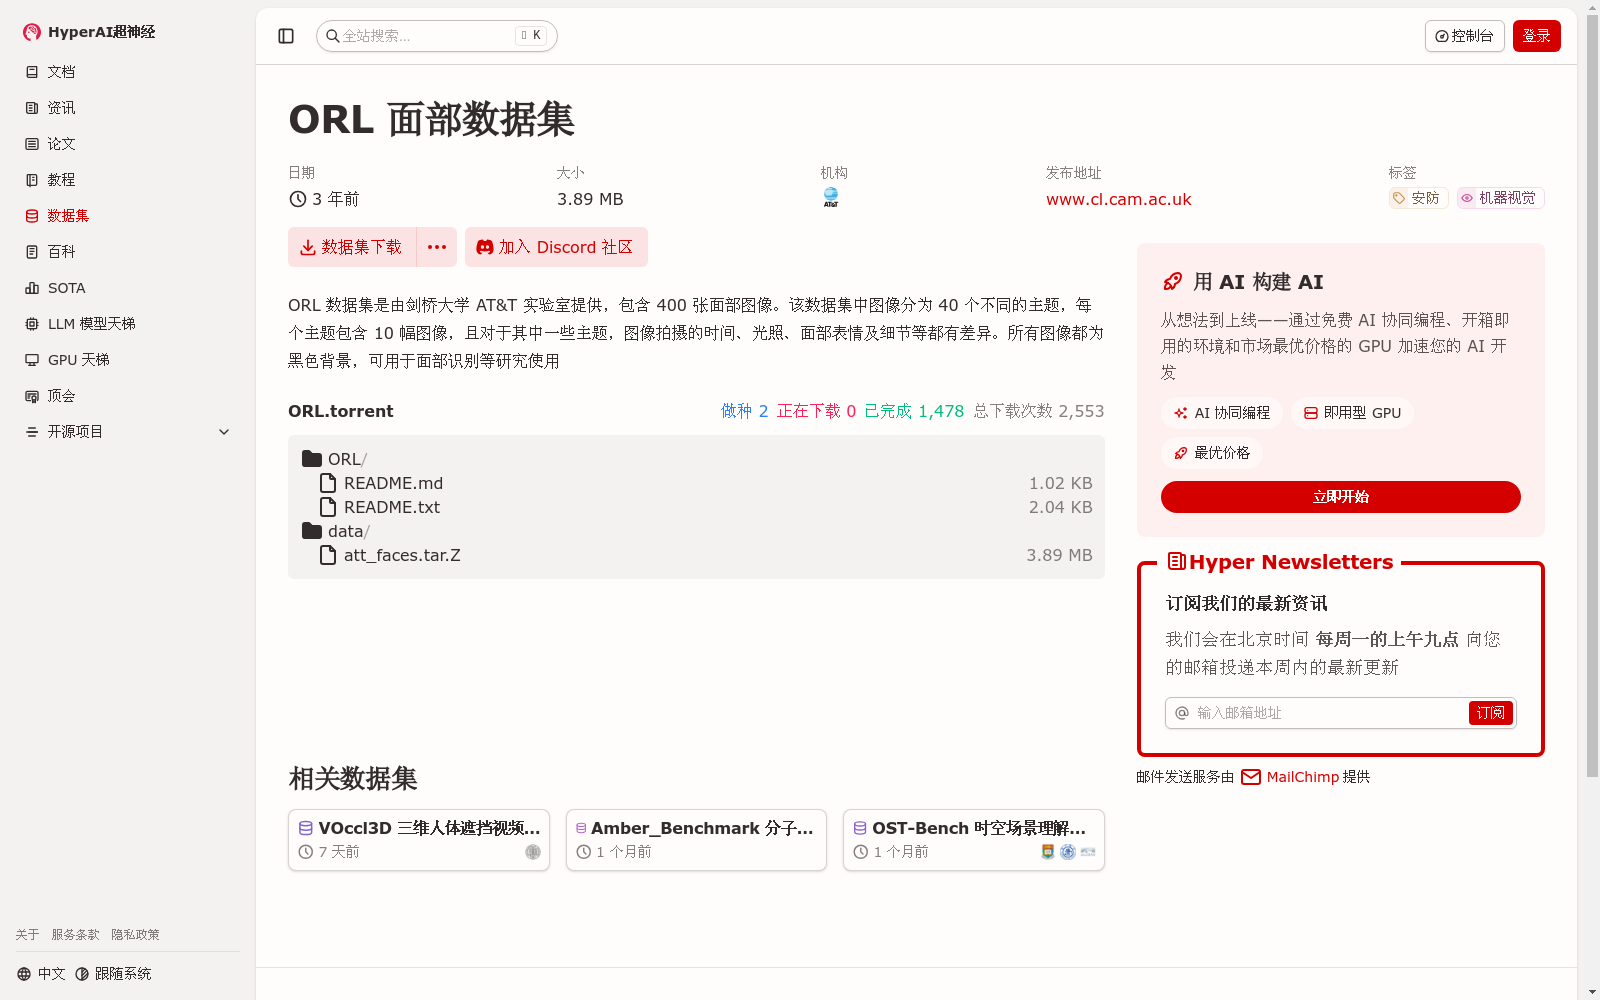Open the GPU 天梯 ranking page
This screenshot has width=1600, height=1000.
tap(78, 359)
